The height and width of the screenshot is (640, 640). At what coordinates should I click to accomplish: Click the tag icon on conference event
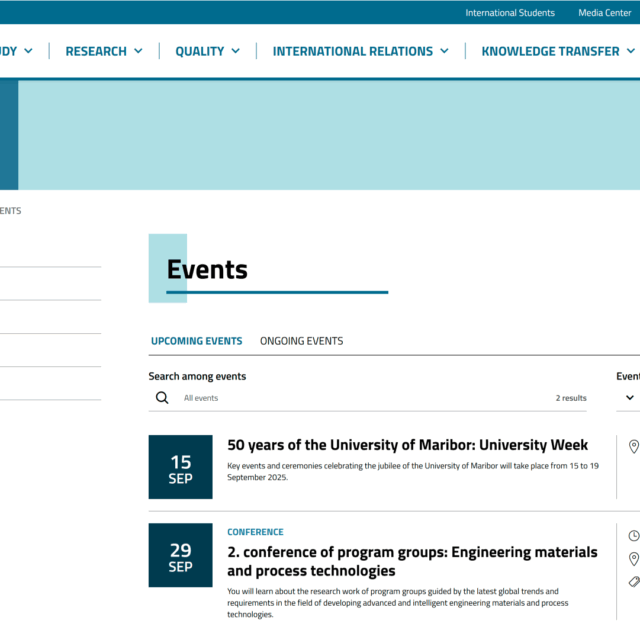[633, 582]
